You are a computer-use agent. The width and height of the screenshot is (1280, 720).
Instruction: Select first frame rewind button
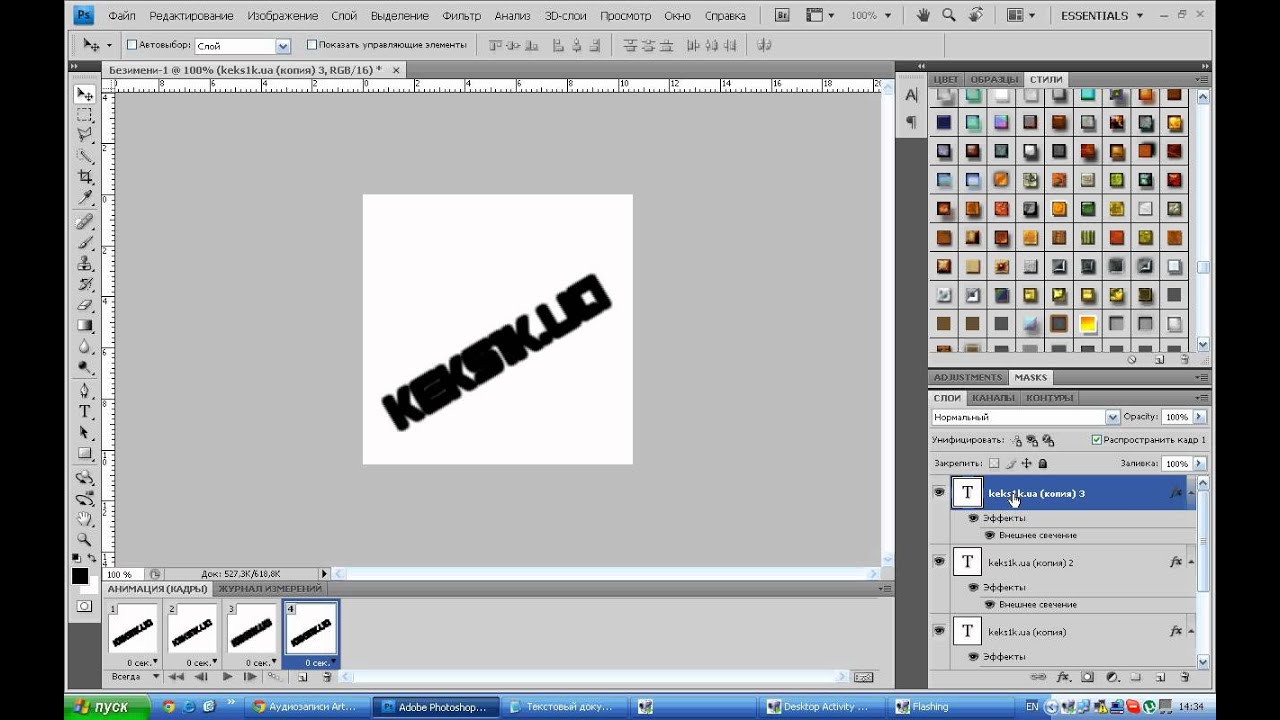pos(176,677)
